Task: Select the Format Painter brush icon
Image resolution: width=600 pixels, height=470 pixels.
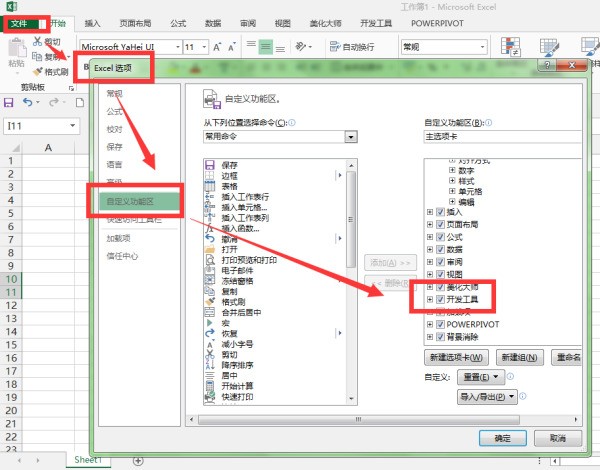Action: 38,72
